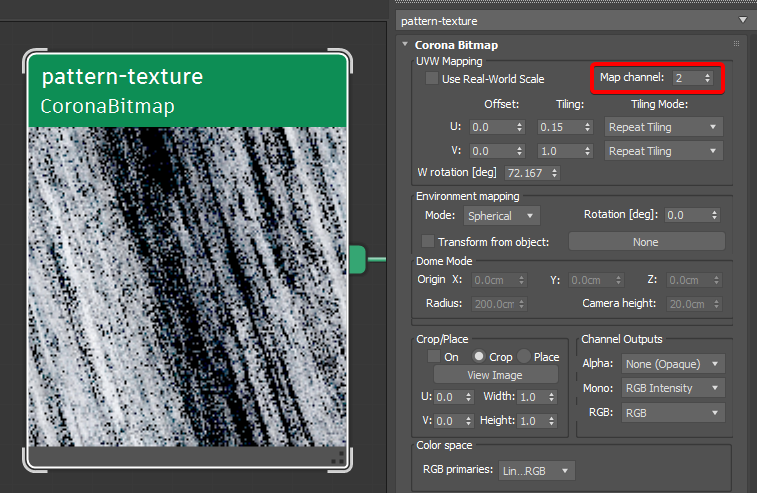This screenshot has height=493, width=757.
Task: Open the Environment Mode Spherical dropdown
Action: coord(500,215)
